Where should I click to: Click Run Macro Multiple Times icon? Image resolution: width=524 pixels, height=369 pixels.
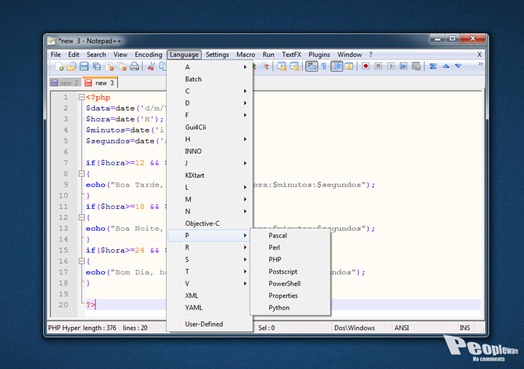[x=403, y=66]
